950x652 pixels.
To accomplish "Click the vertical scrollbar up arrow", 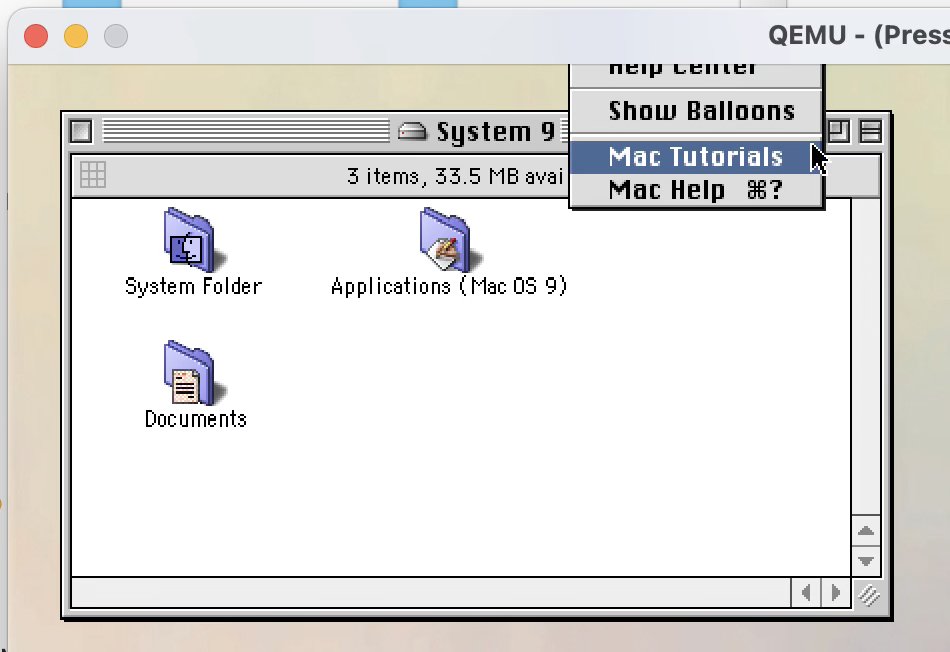I will tap(866, 531).
